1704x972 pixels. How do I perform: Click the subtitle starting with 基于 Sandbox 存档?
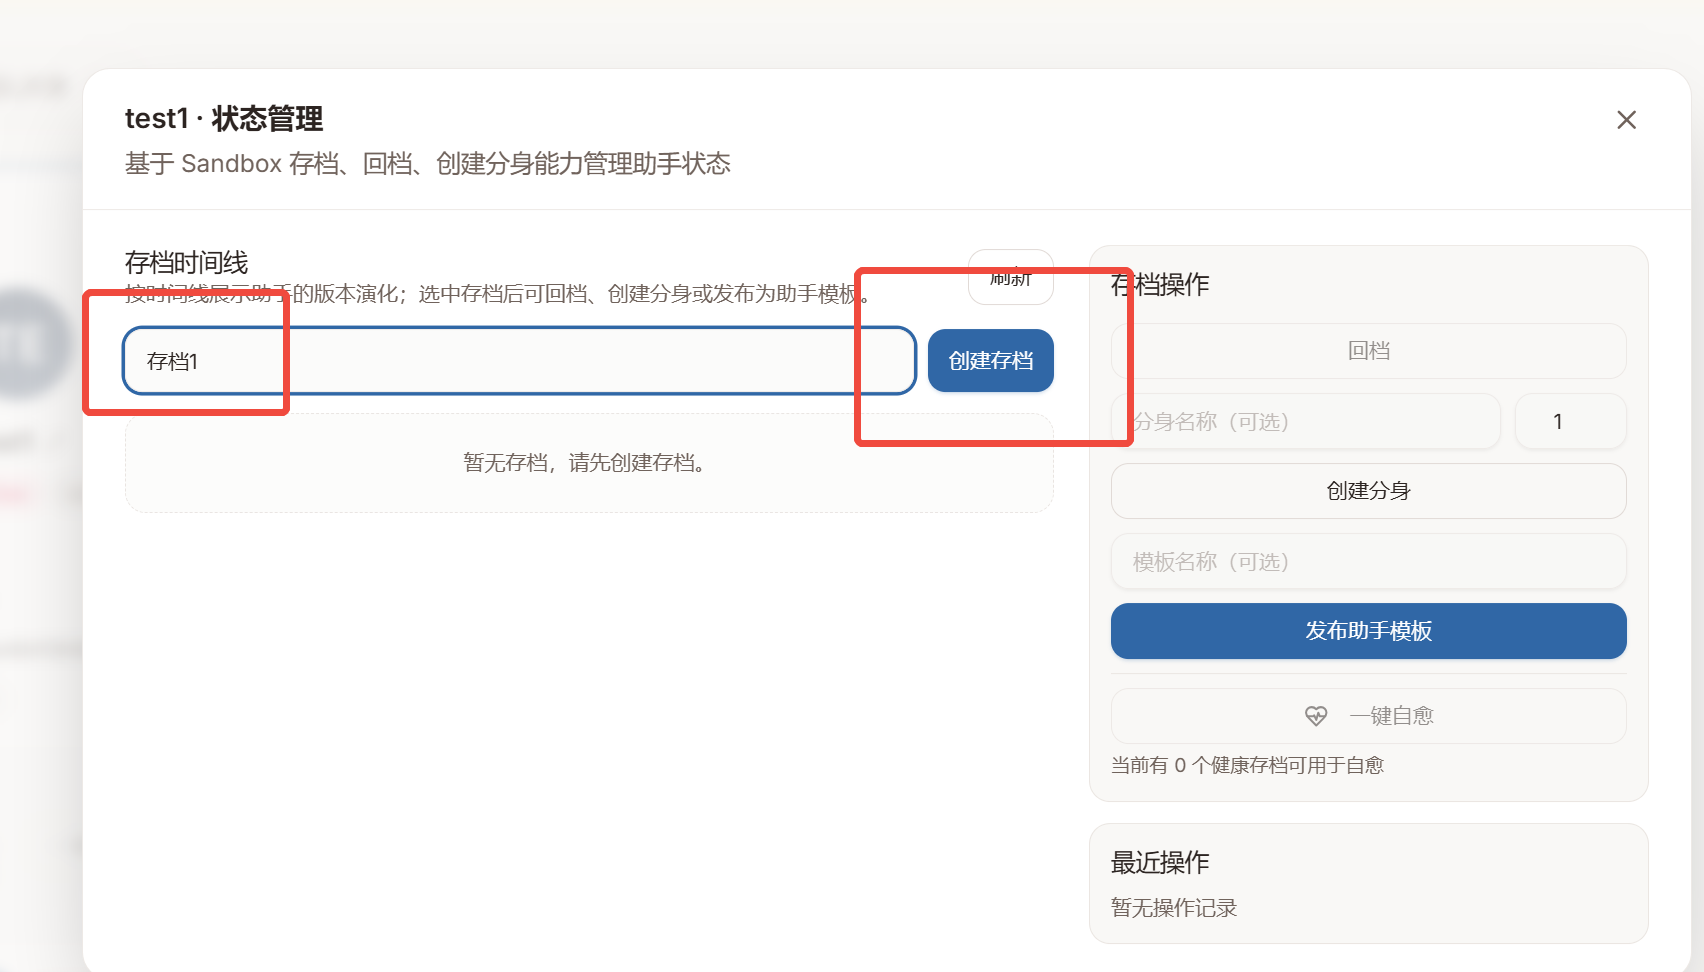click(428, 164)
